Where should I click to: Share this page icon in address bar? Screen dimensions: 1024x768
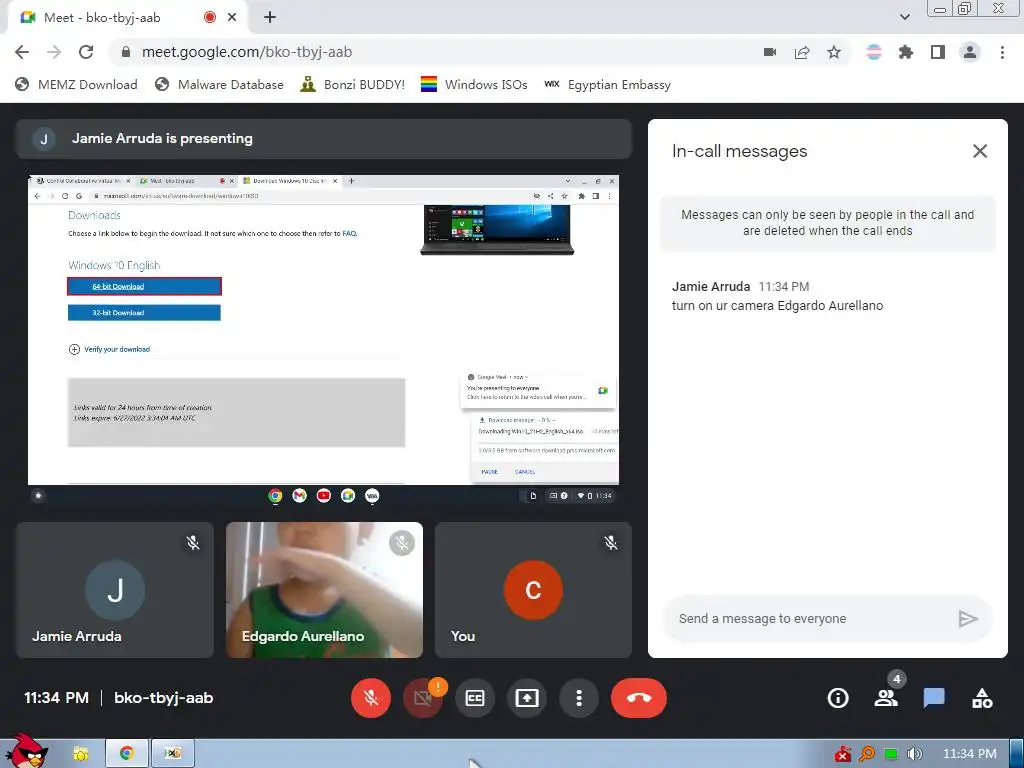(802, 52)
